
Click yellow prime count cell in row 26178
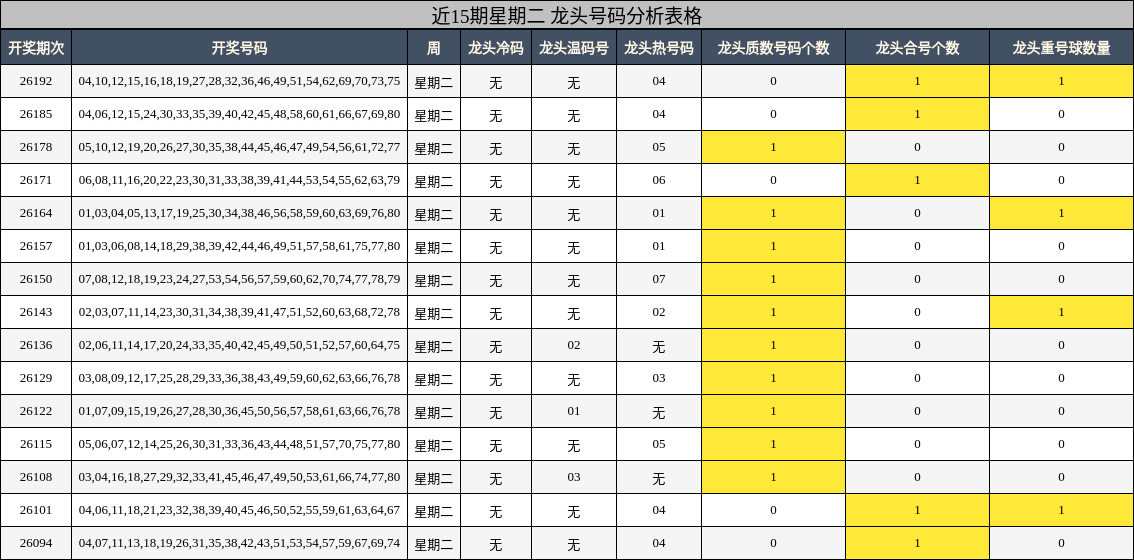pos(773,147)
